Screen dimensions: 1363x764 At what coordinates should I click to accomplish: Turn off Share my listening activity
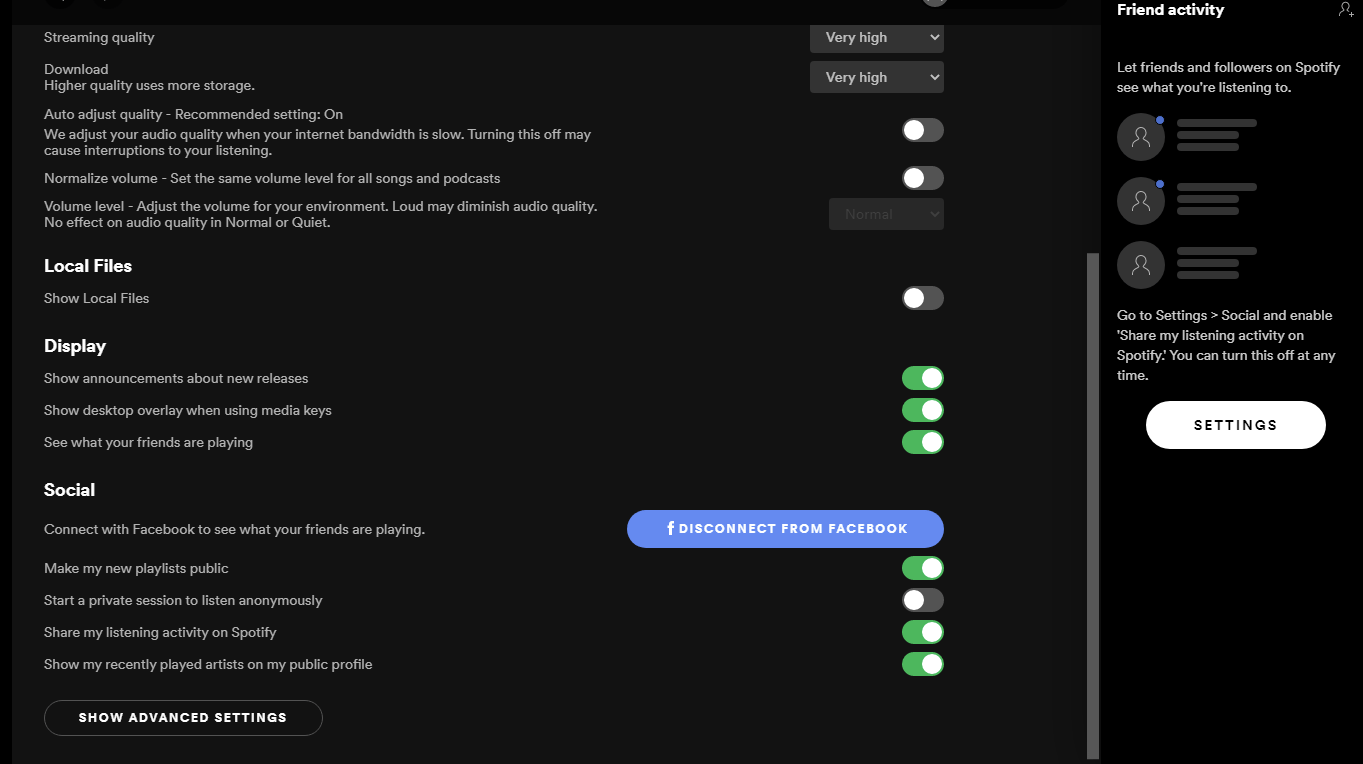(923, 632)
